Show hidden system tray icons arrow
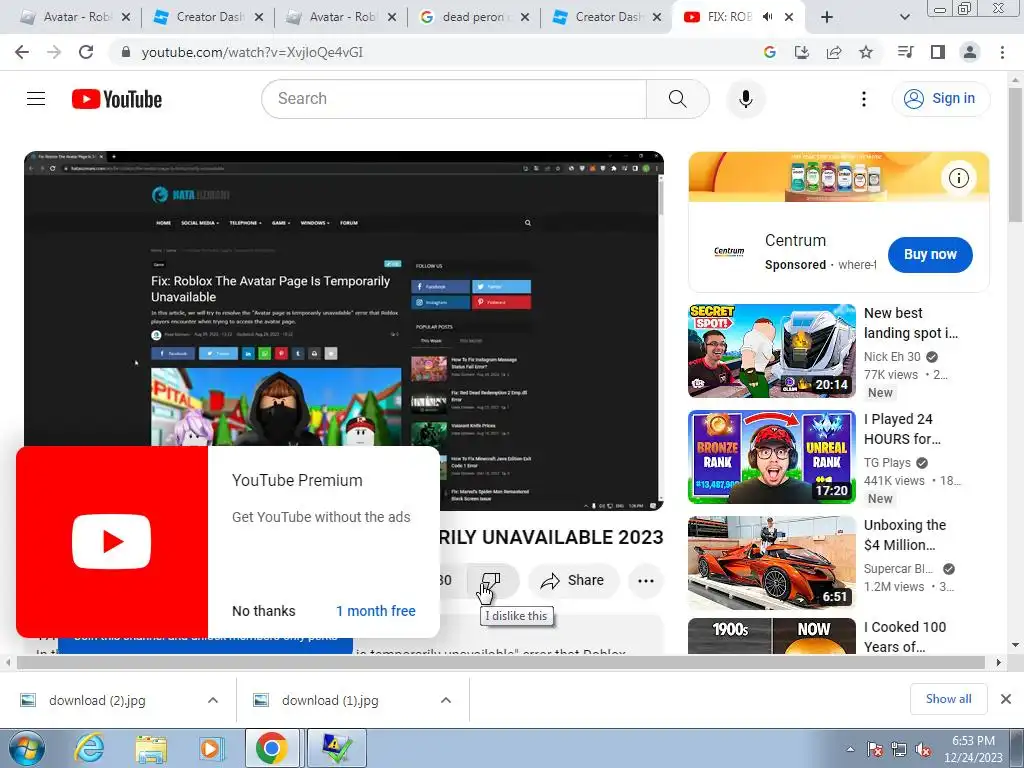 (x=850, y=749)
